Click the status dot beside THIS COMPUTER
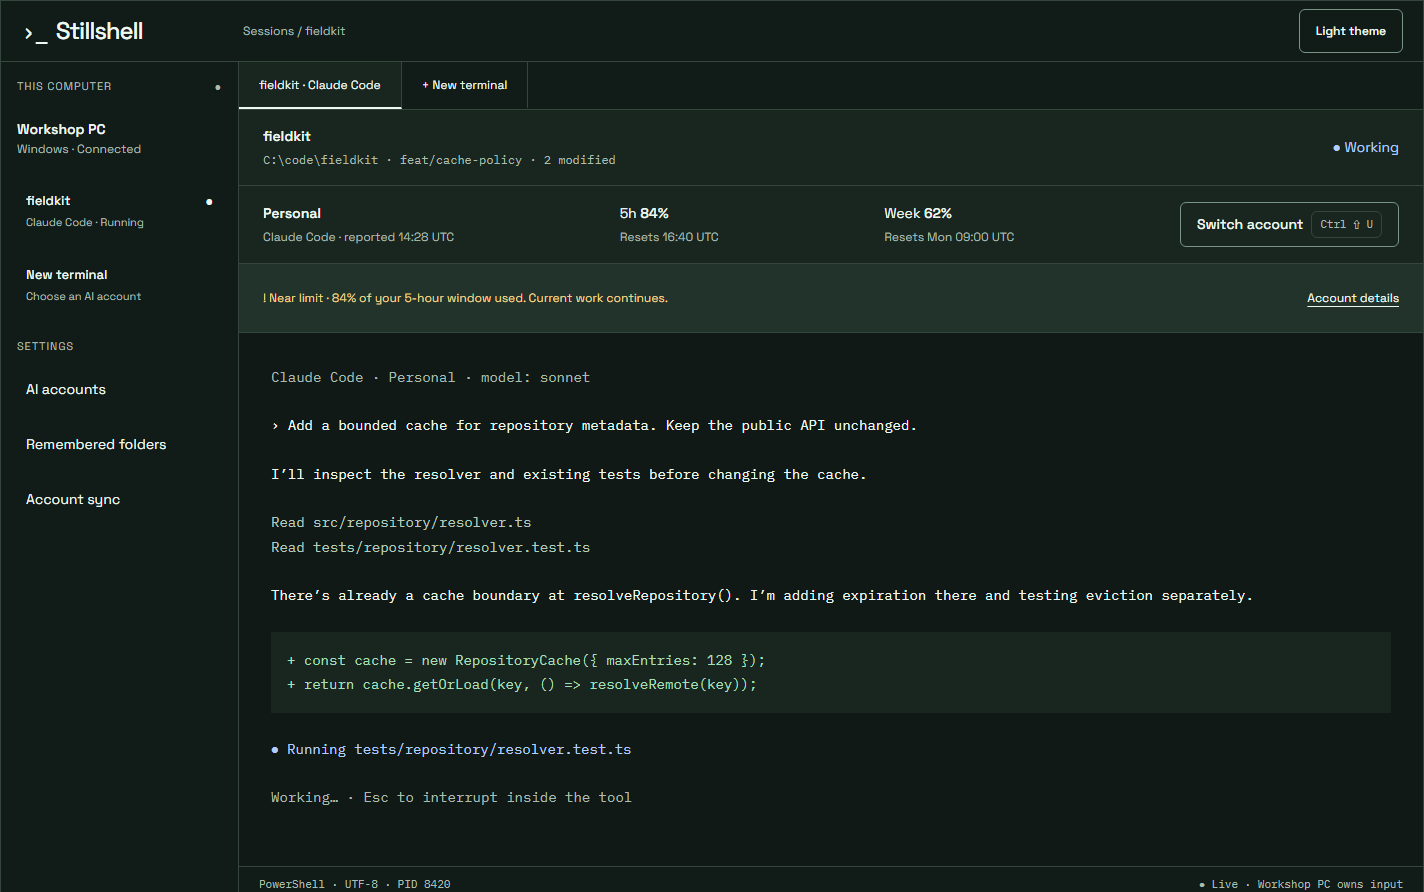The width and height of the screenshot is (1424, 892). 218,87
